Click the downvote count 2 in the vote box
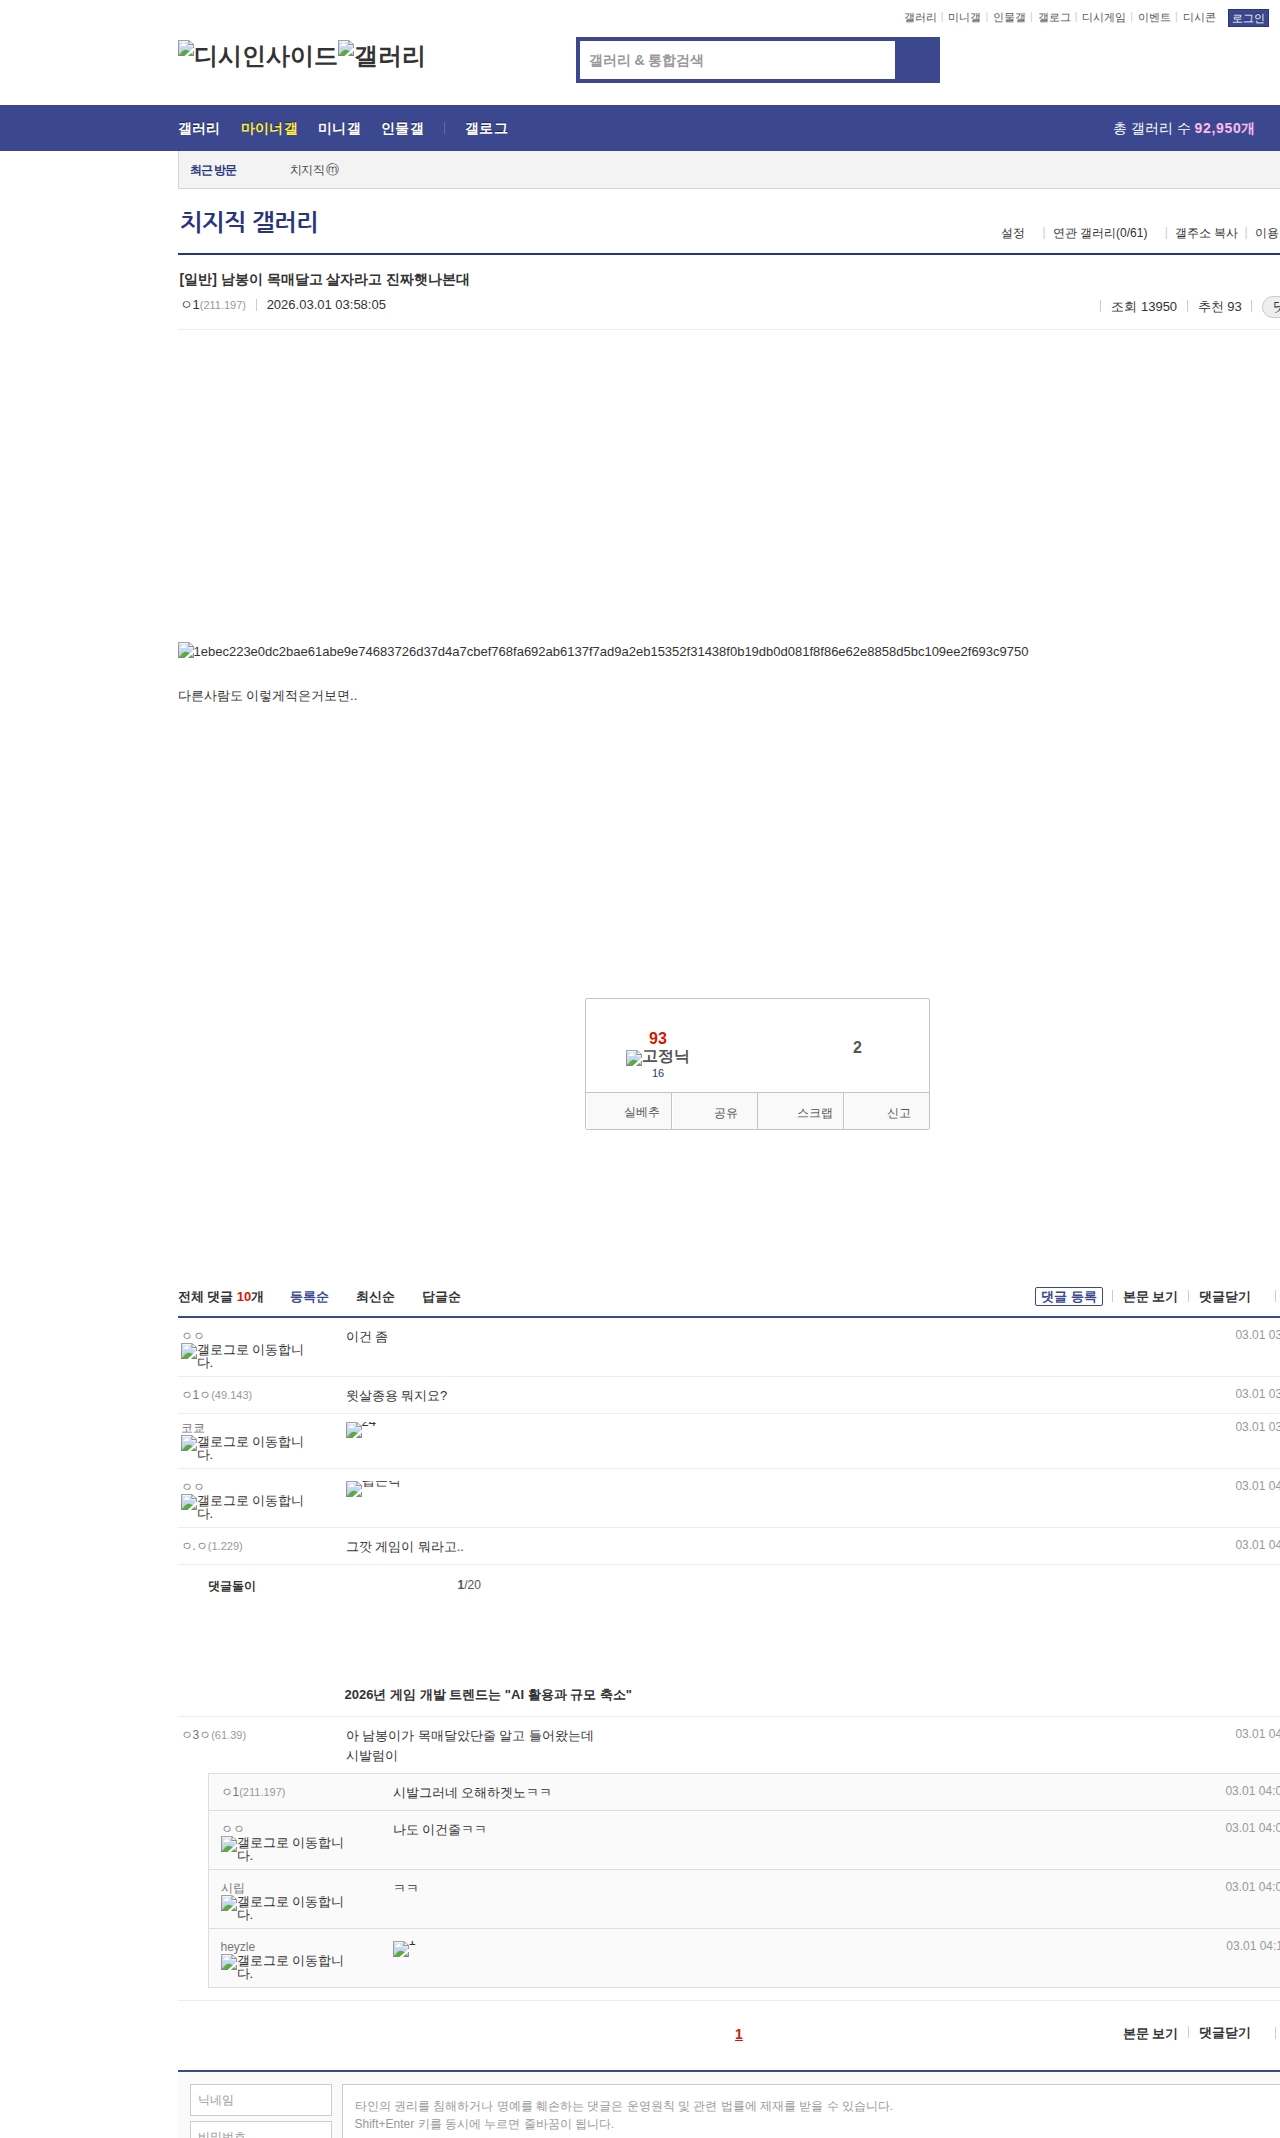This screenshot has width=1280, height=2138. point(857,1047)
